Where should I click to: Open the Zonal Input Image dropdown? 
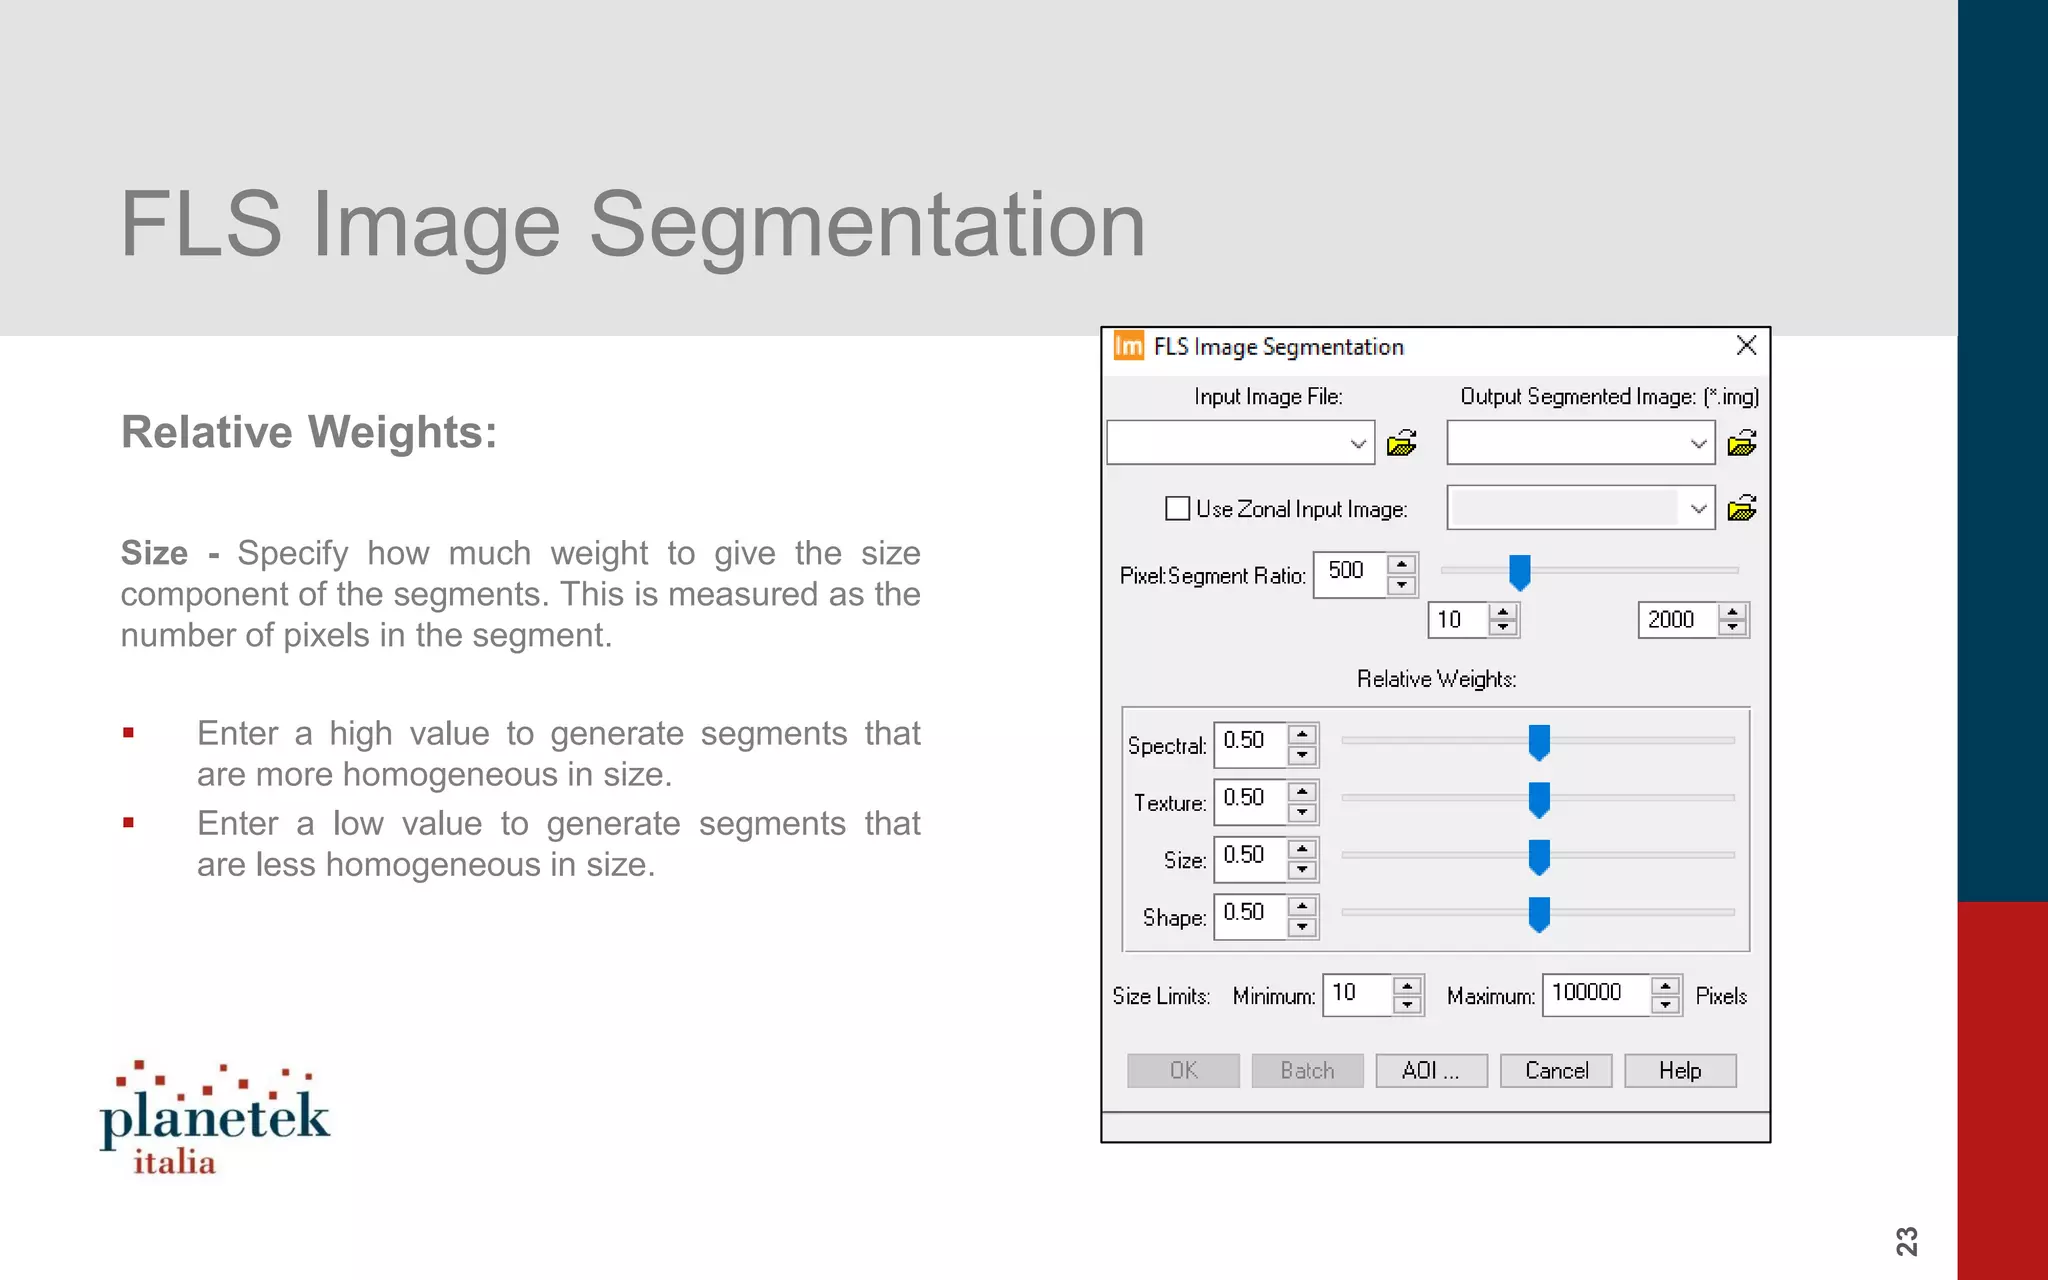tap(1698, 508)
